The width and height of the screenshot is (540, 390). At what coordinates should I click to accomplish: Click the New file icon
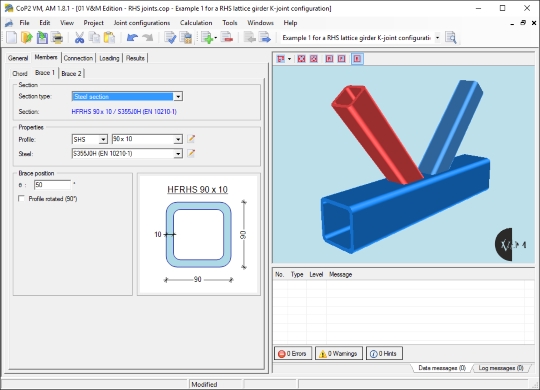(11, 38)
